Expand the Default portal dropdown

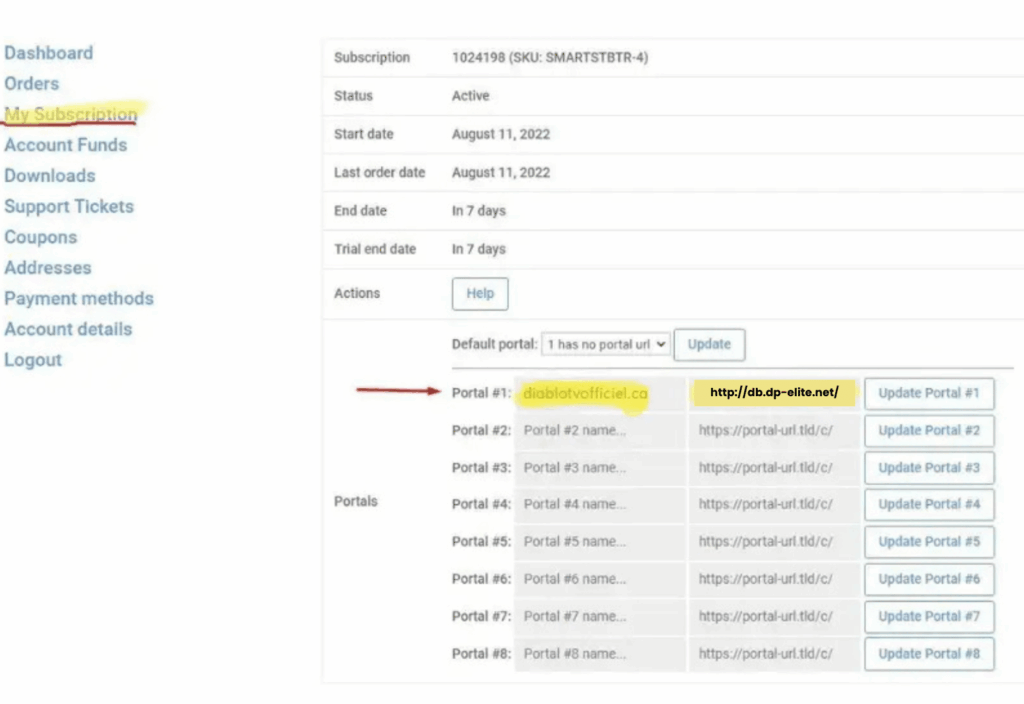click(605, 344)
